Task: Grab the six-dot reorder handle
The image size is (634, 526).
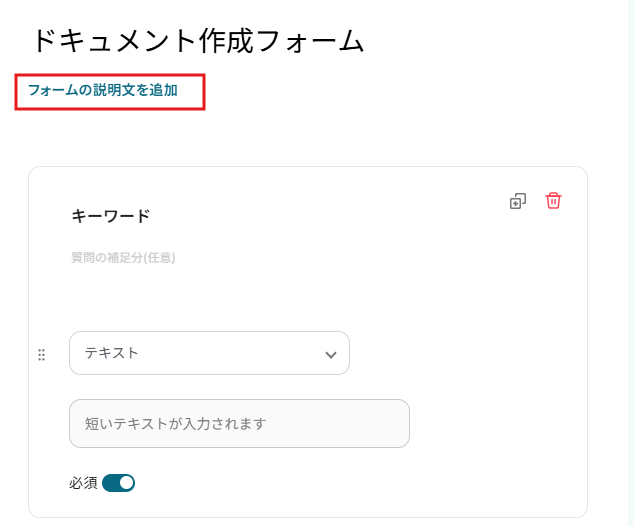Action: tap(42, 354)
